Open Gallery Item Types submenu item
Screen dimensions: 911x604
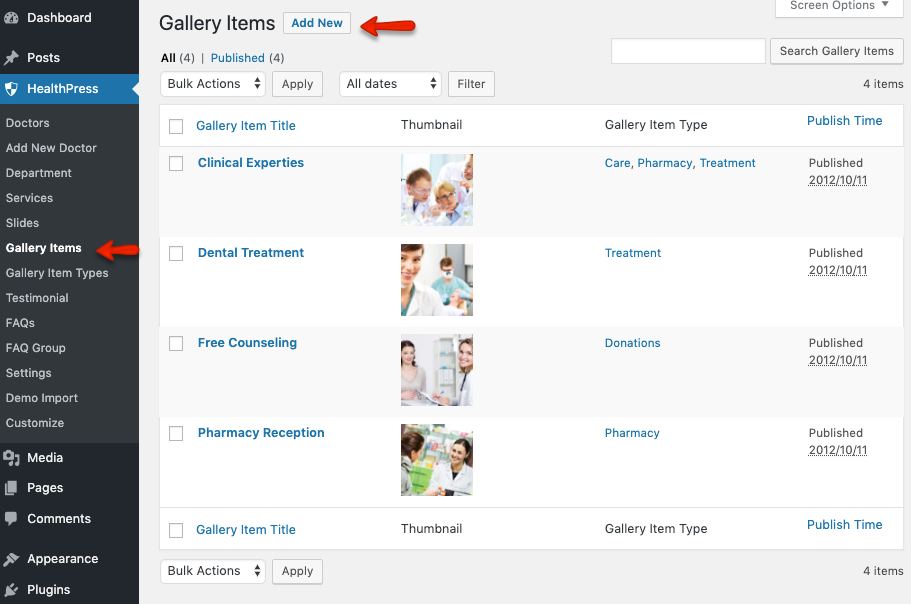tap(57, 273)
